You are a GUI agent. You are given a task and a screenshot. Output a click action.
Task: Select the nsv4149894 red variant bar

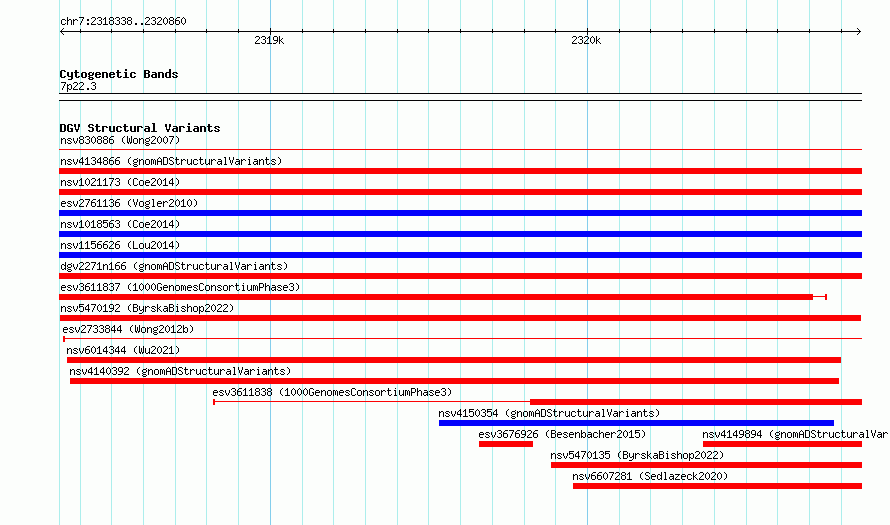782,444
